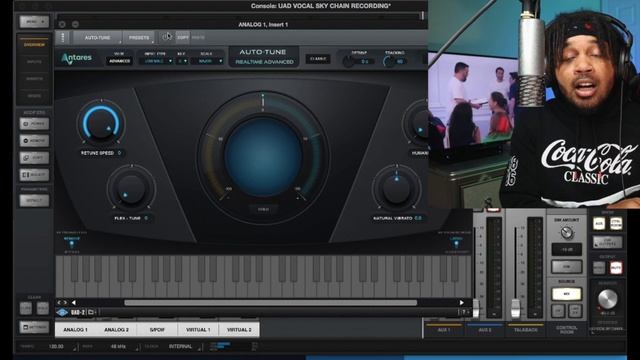Click the Retune Speed knob
The width and height of the screenshot is (640, 360).
(x=101, y=123)
